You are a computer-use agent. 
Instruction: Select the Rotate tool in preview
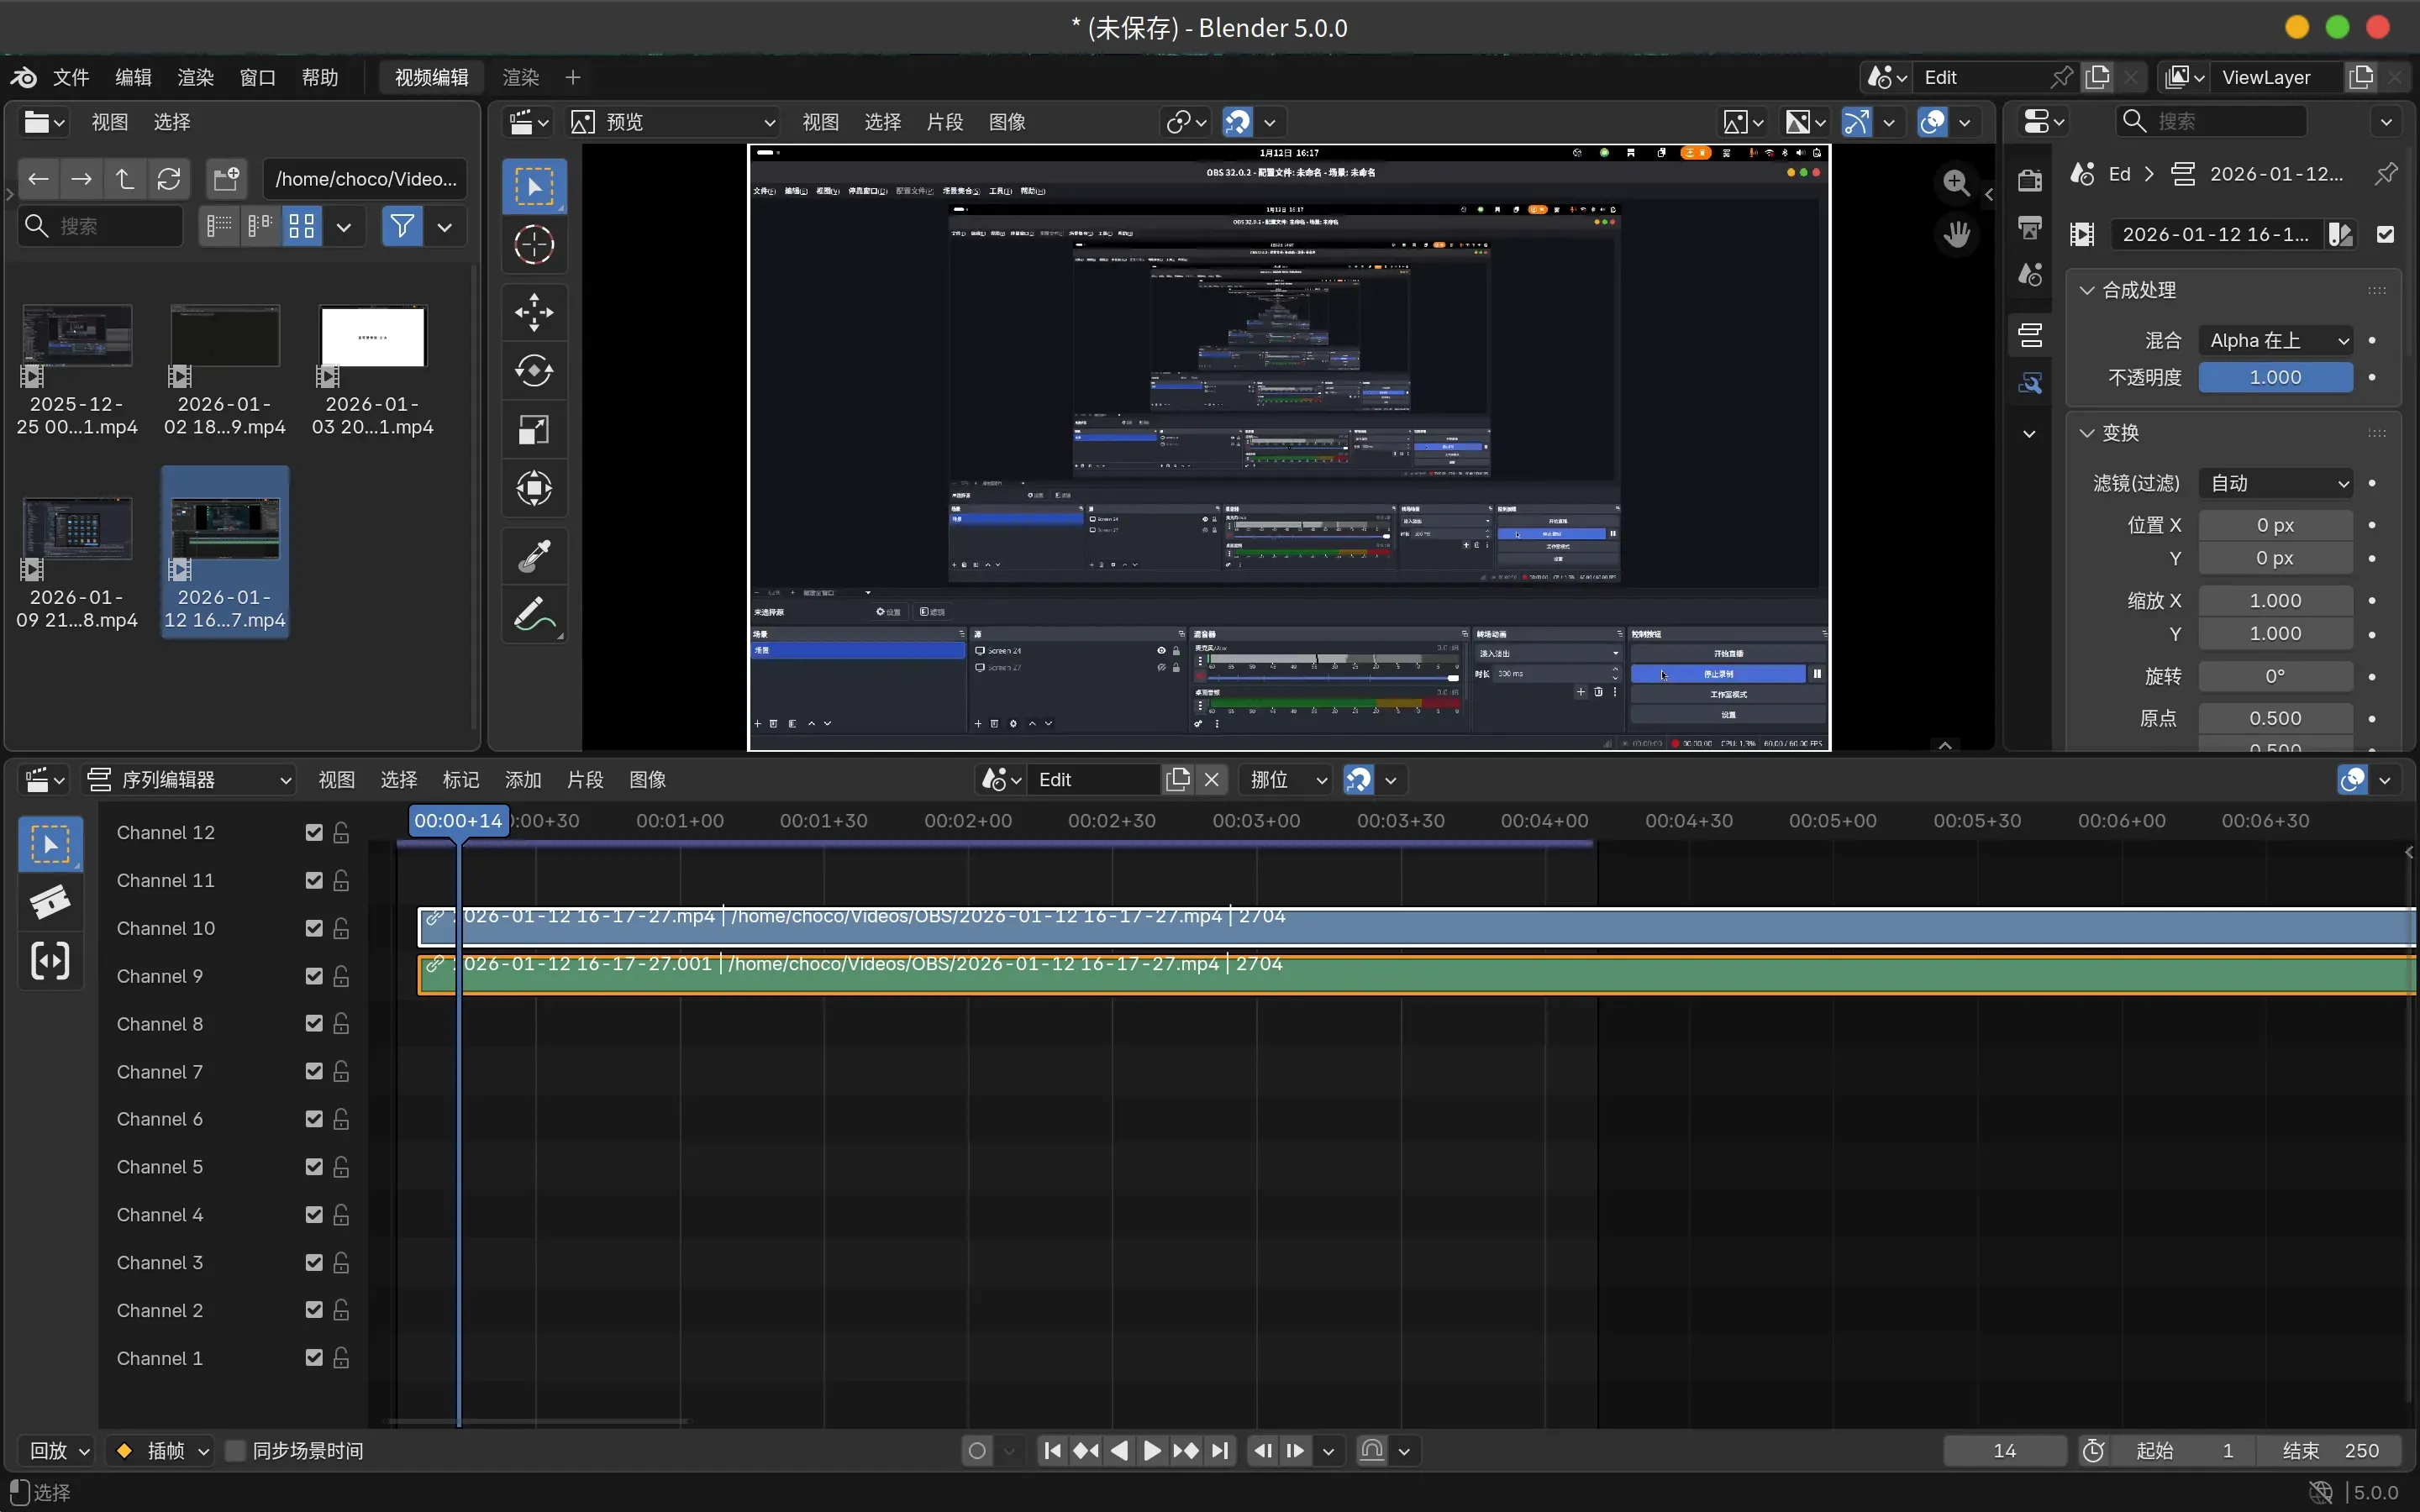click(x=534, y=371)
